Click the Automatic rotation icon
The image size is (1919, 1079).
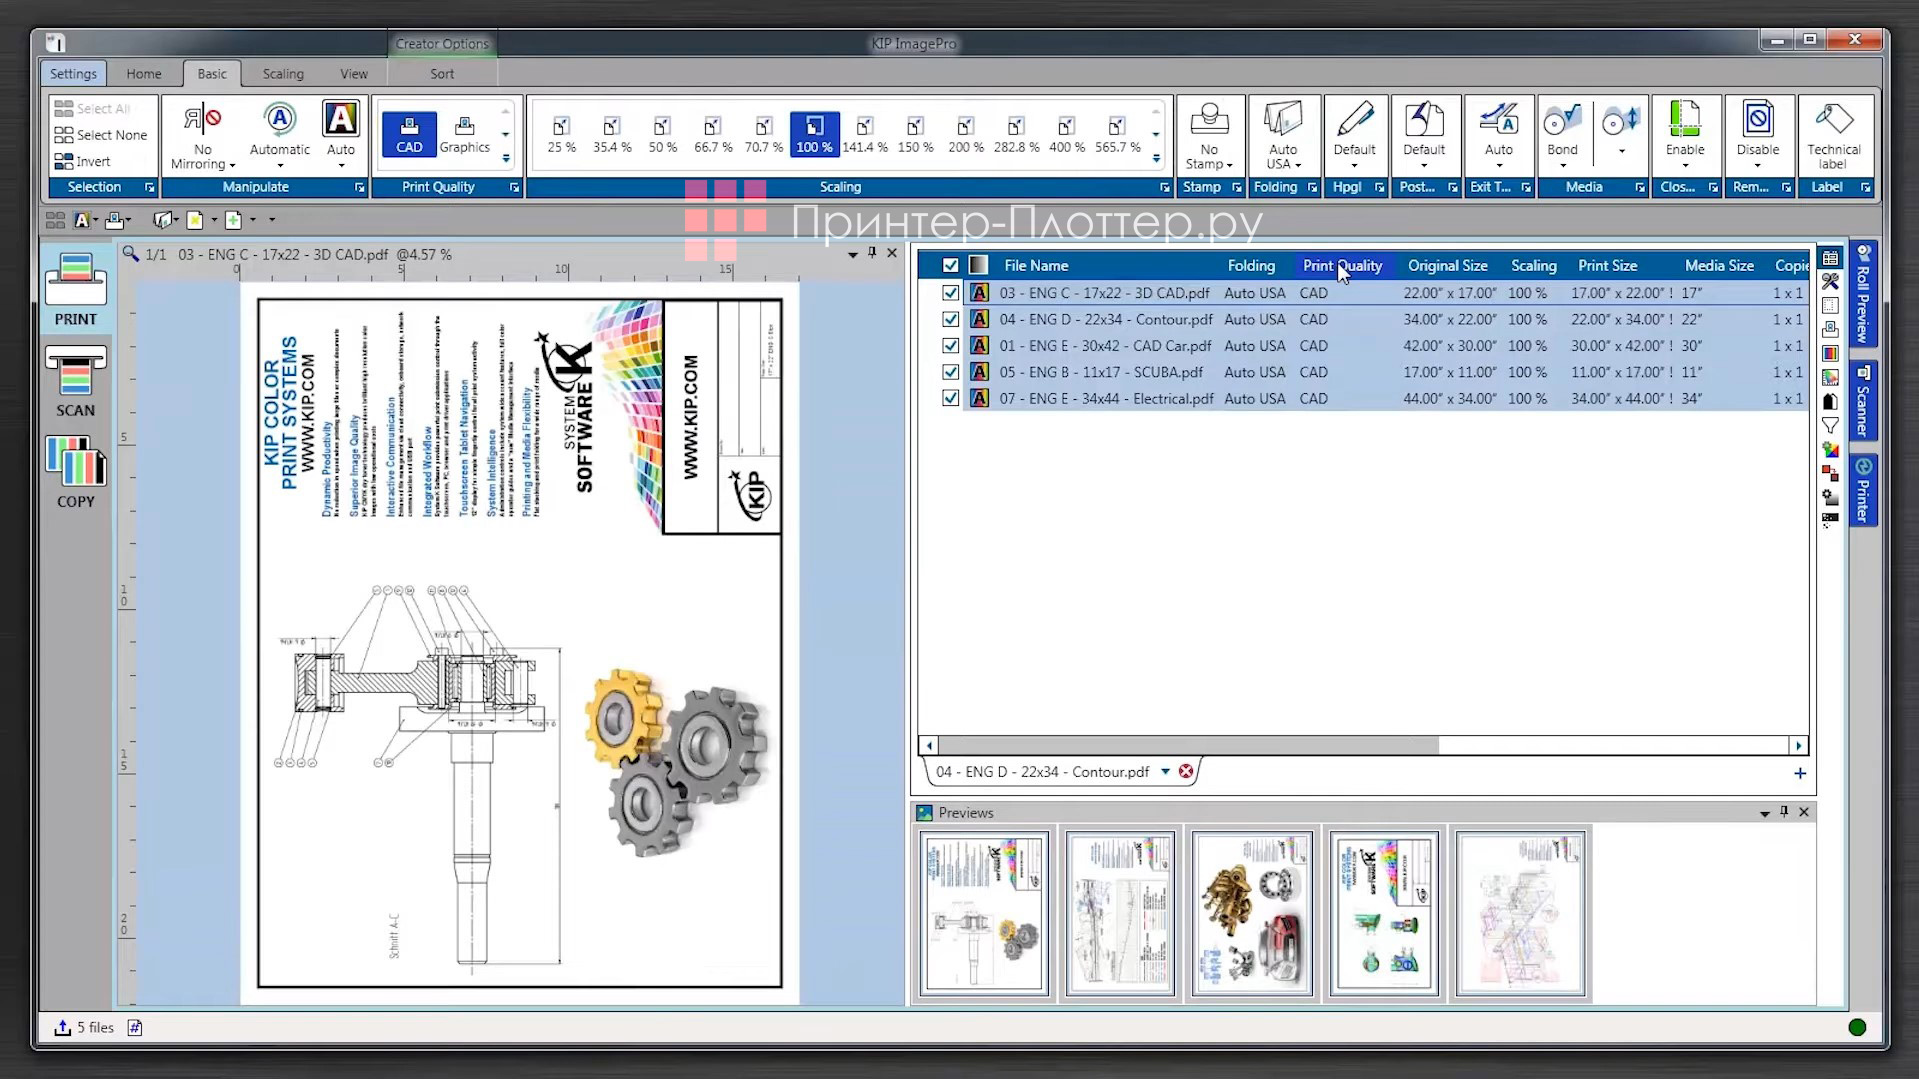tap(280, 134)
